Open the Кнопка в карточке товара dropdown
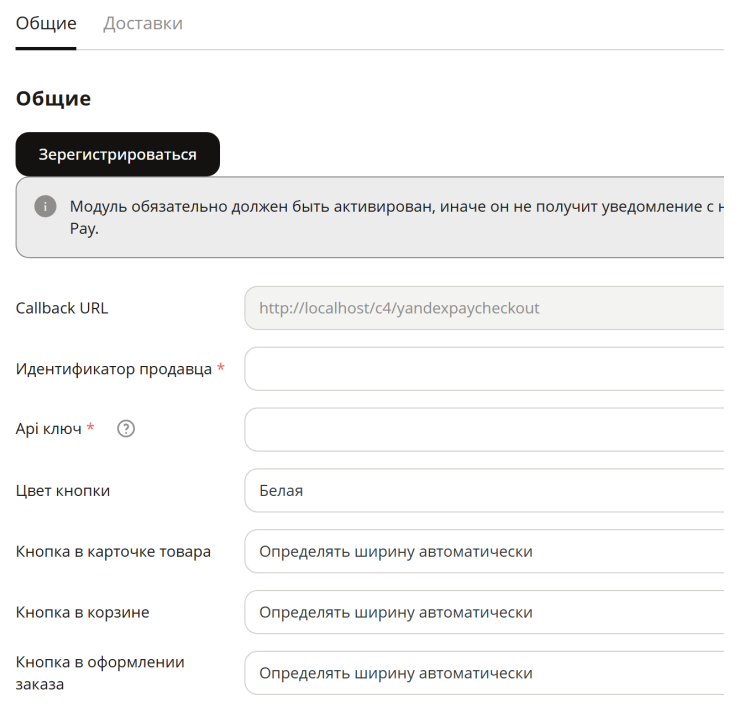The height and width of the screenshot is (705, 740). (x=484, y=551)
